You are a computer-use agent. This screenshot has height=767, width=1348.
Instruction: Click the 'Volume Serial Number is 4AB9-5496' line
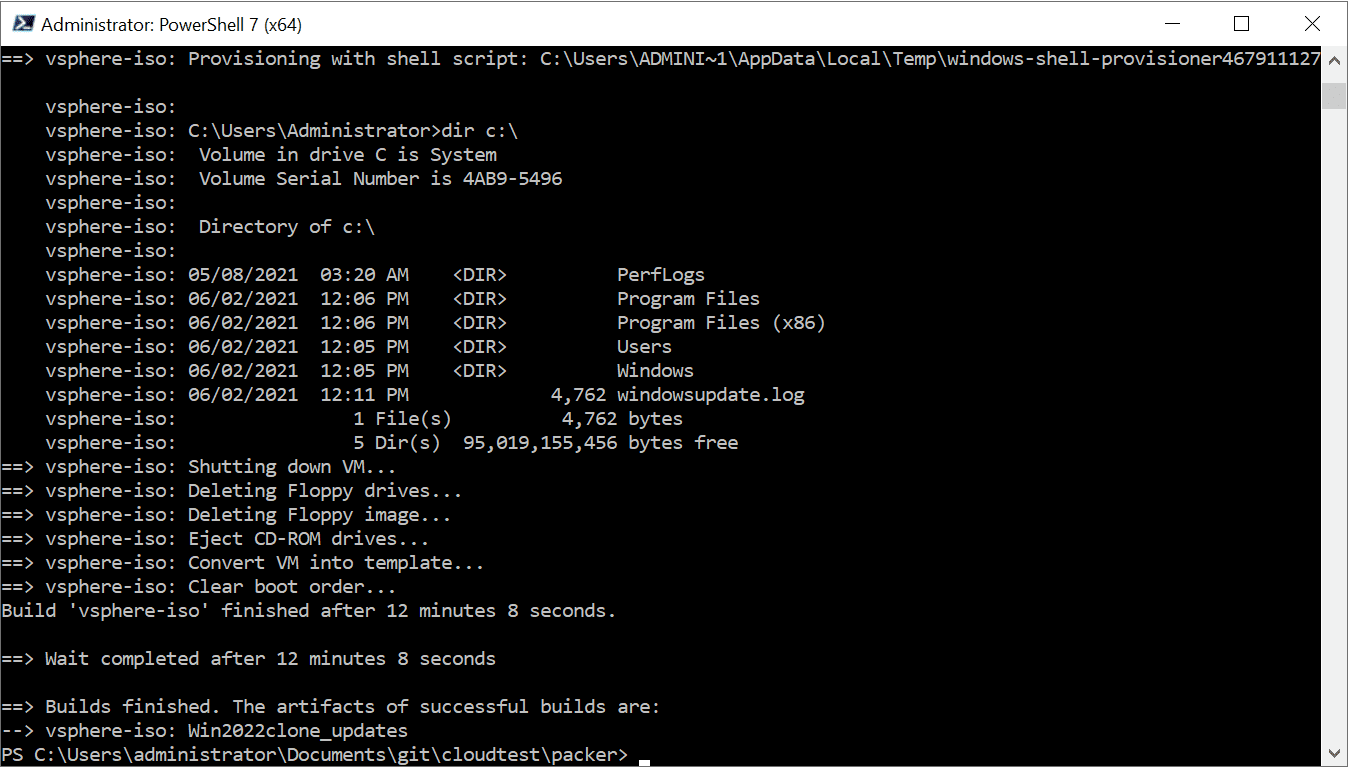pos(380,179)
